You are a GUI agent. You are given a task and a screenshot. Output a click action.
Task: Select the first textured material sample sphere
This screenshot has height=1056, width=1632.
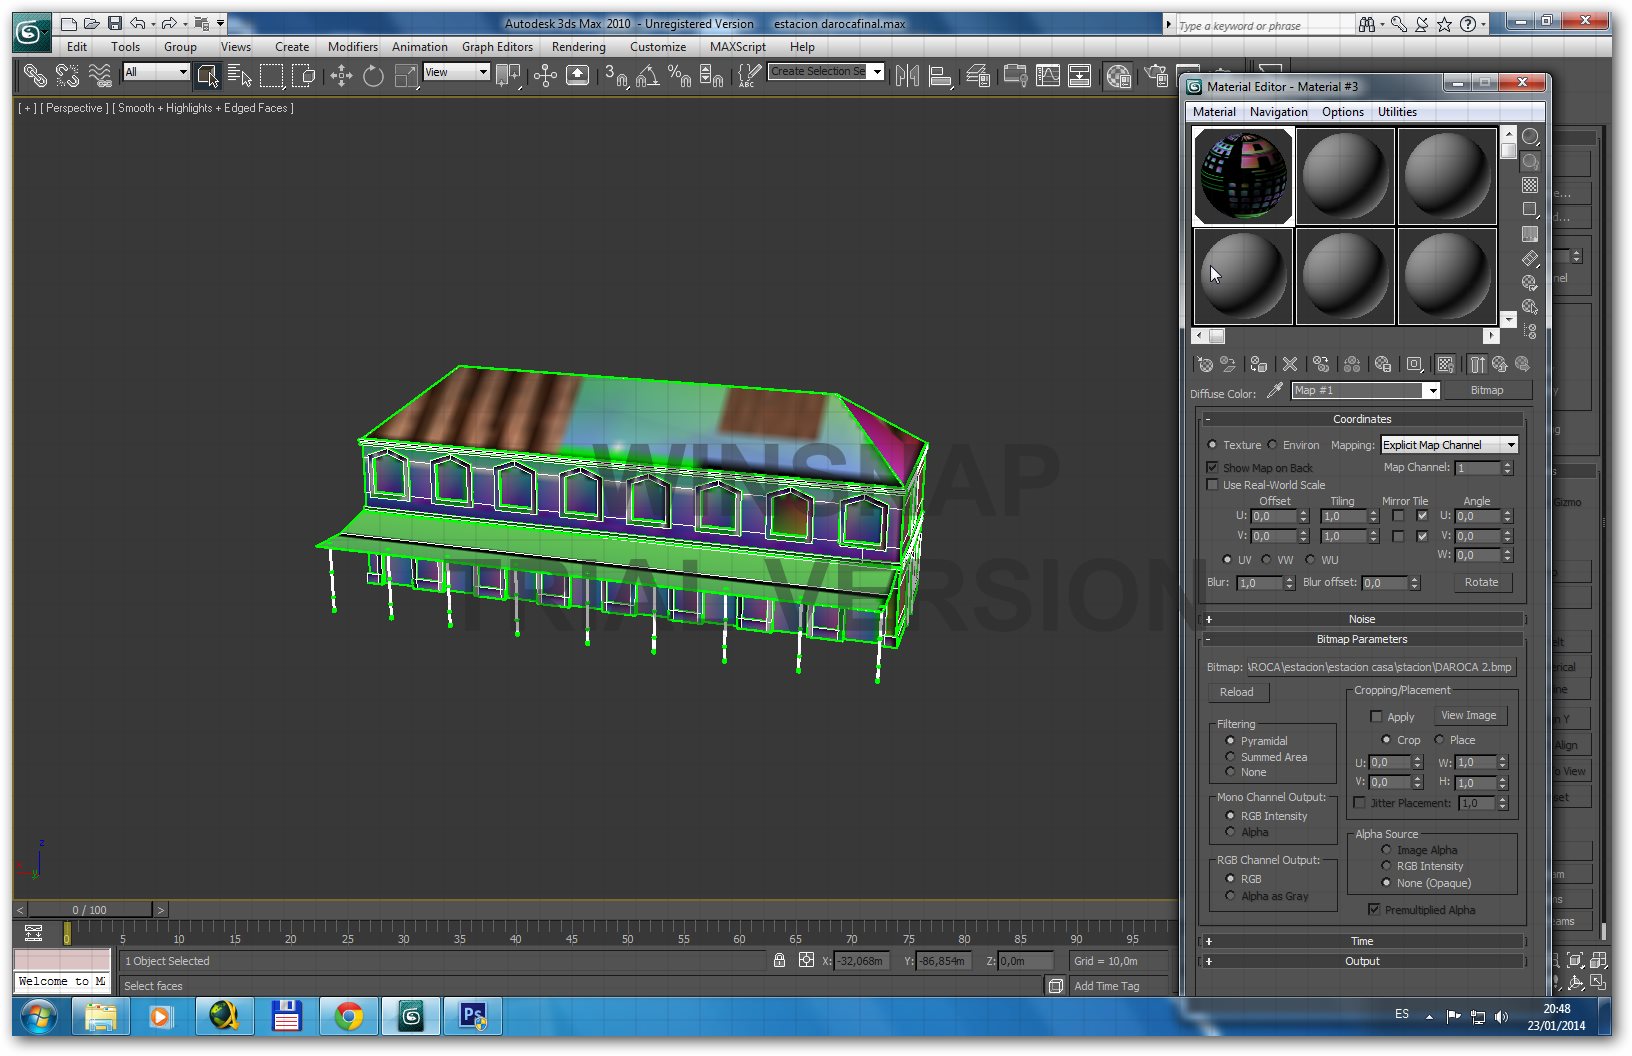[1243, 176]
